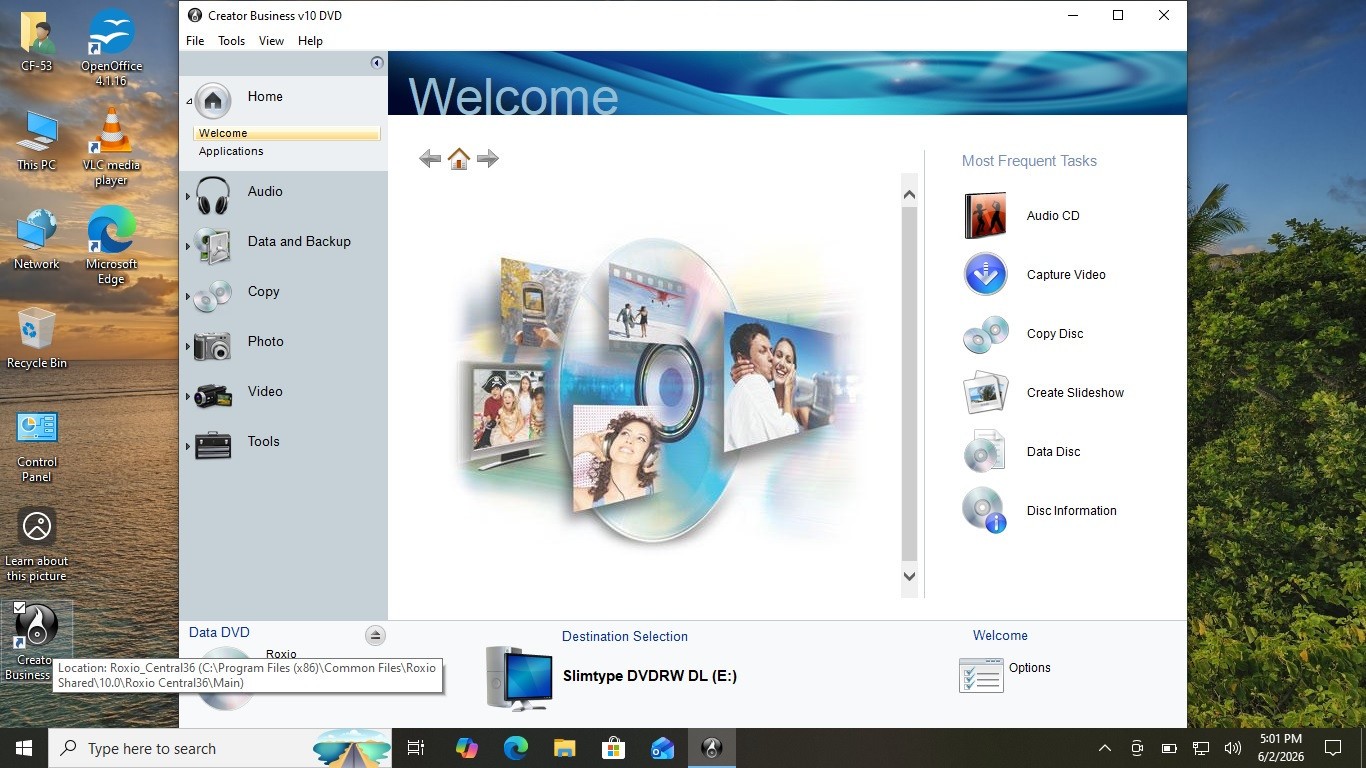
Task: Click the Copy Disc task icon
Action: pyautogui.click(x=985, y=334)
